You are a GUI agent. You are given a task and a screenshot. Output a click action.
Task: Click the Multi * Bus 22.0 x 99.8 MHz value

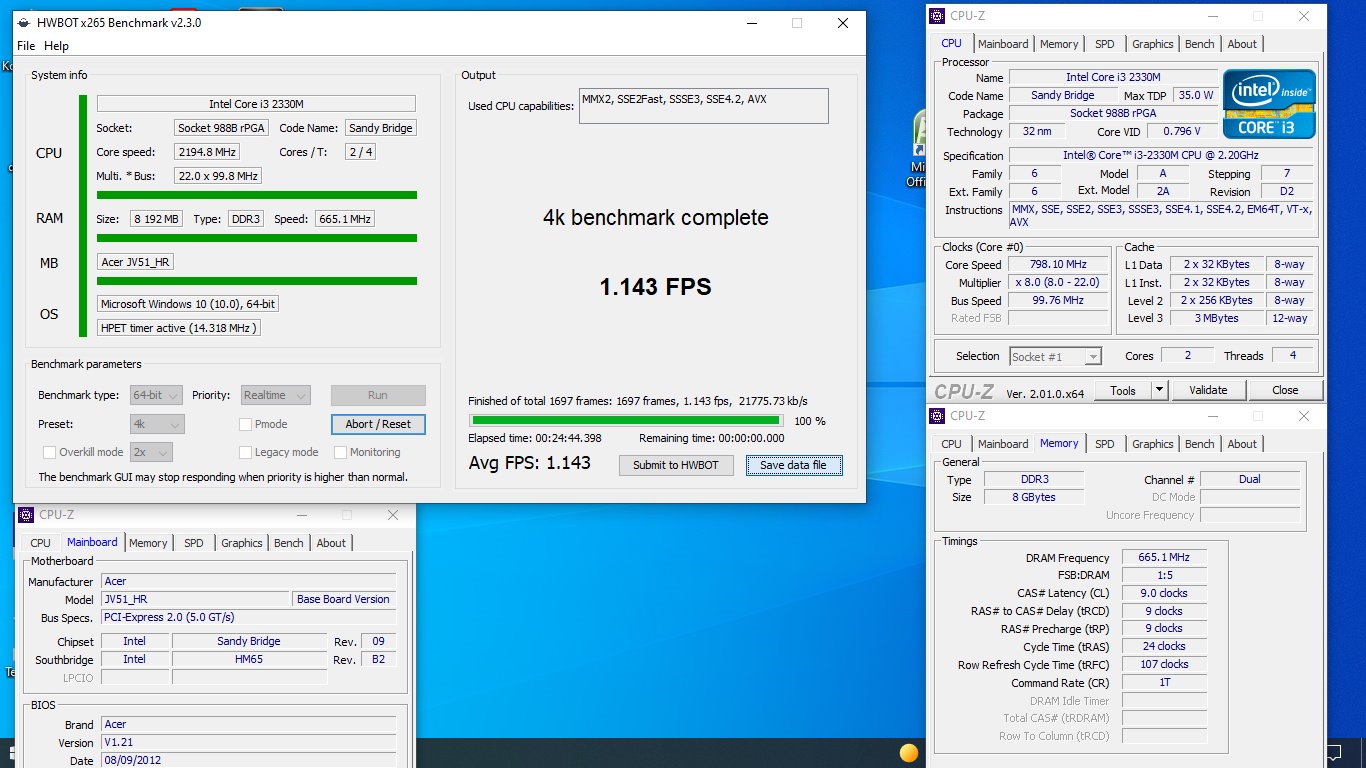tap(217, 176)
